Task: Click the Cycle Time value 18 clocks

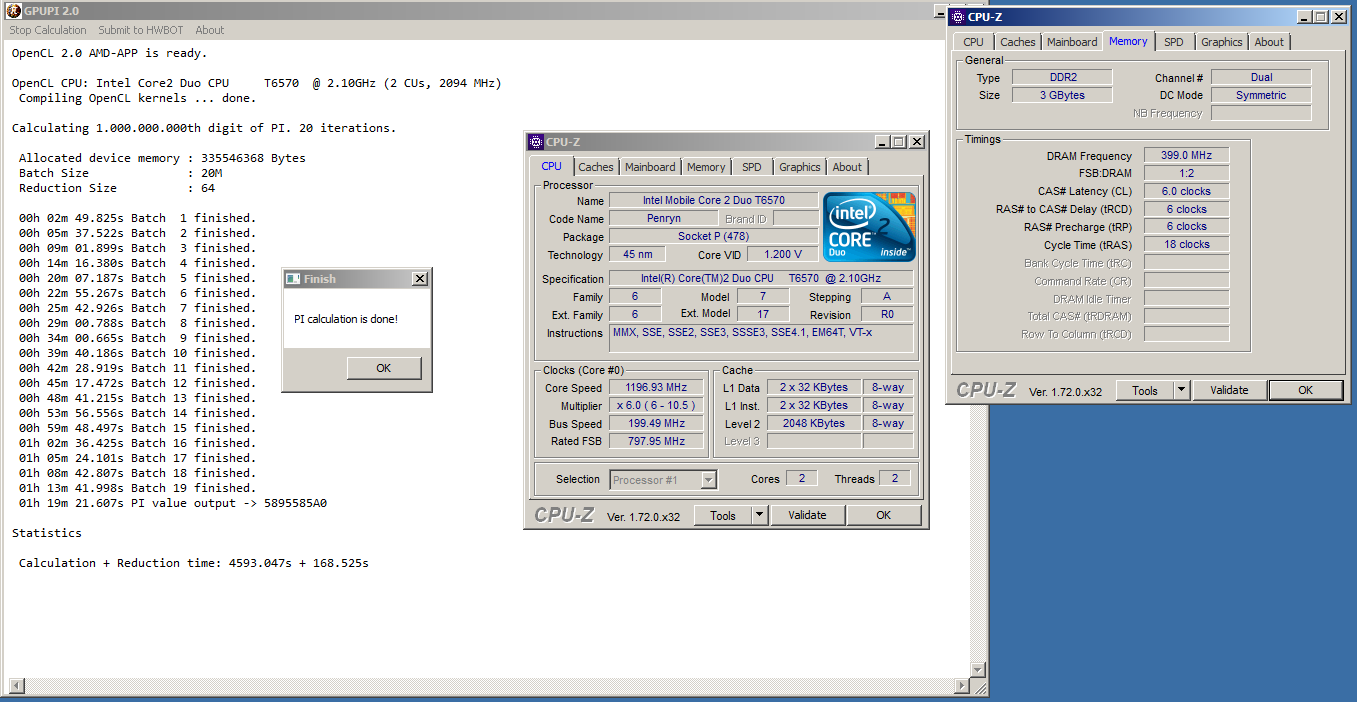Action: (1187, 244)
